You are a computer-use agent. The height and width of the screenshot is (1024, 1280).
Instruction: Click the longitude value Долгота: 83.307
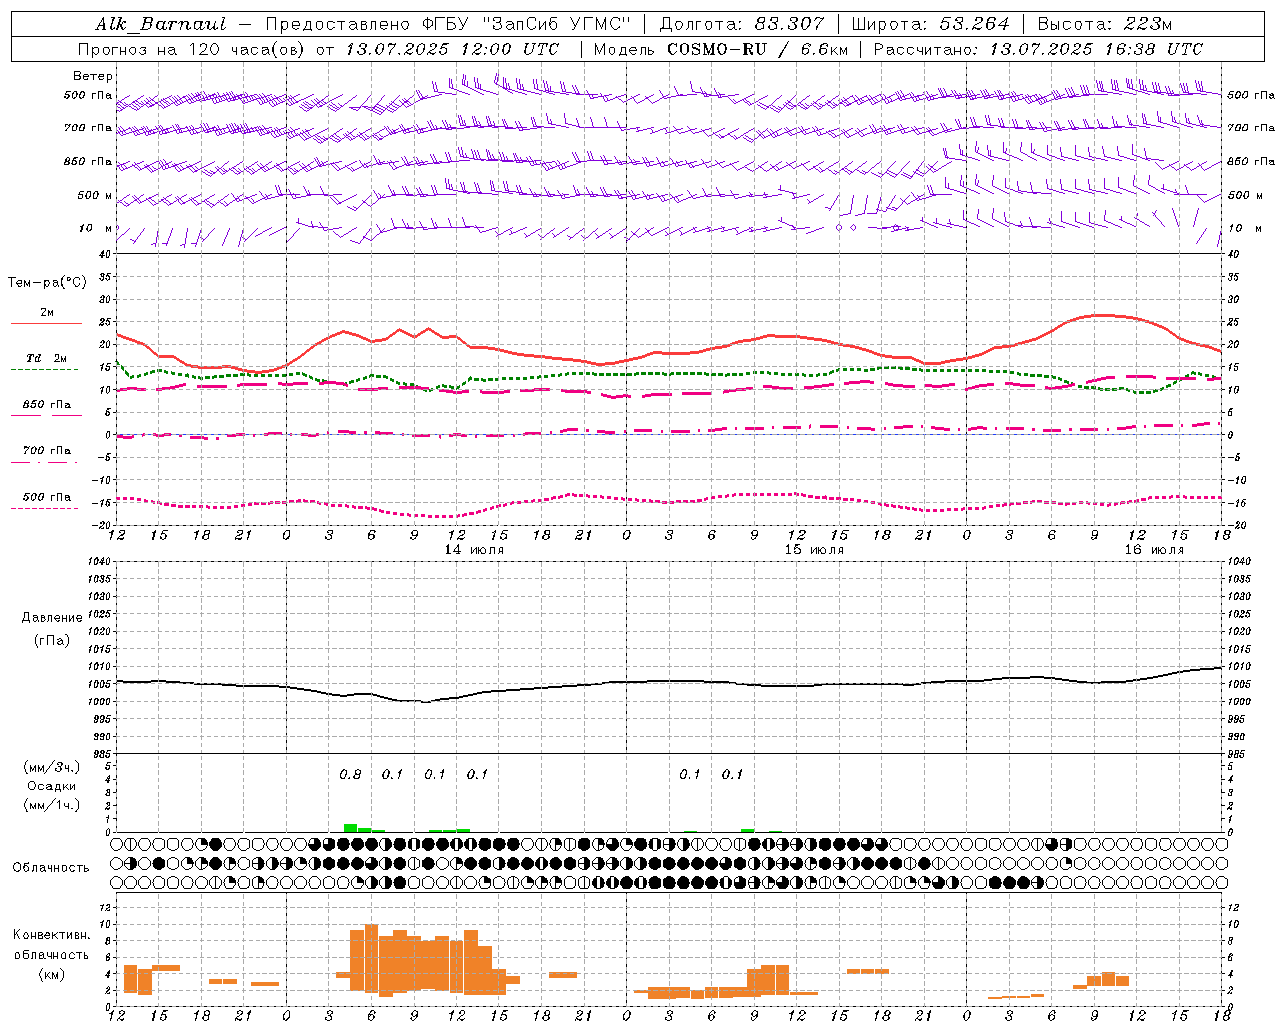point(741,24)
